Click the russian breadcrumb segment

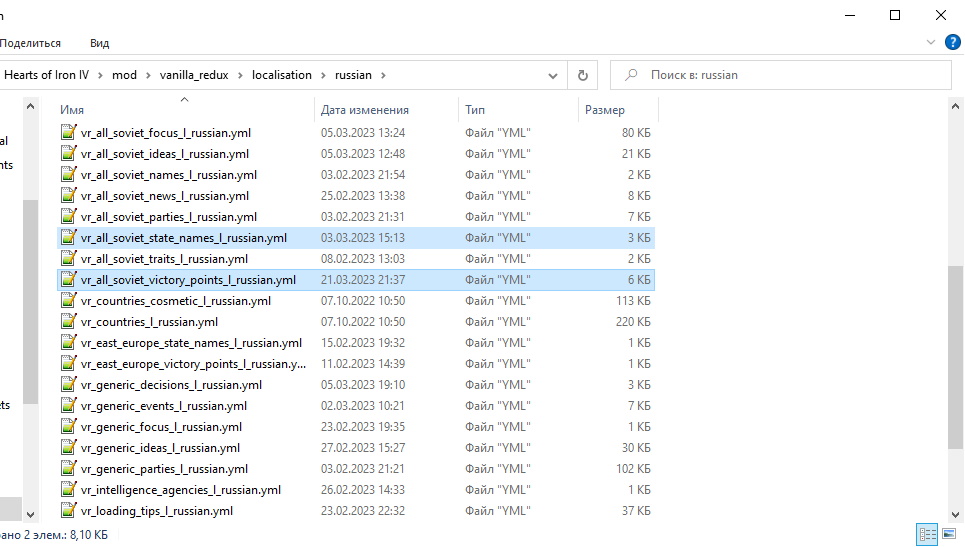pyautogui.click(x=353, y=75)
